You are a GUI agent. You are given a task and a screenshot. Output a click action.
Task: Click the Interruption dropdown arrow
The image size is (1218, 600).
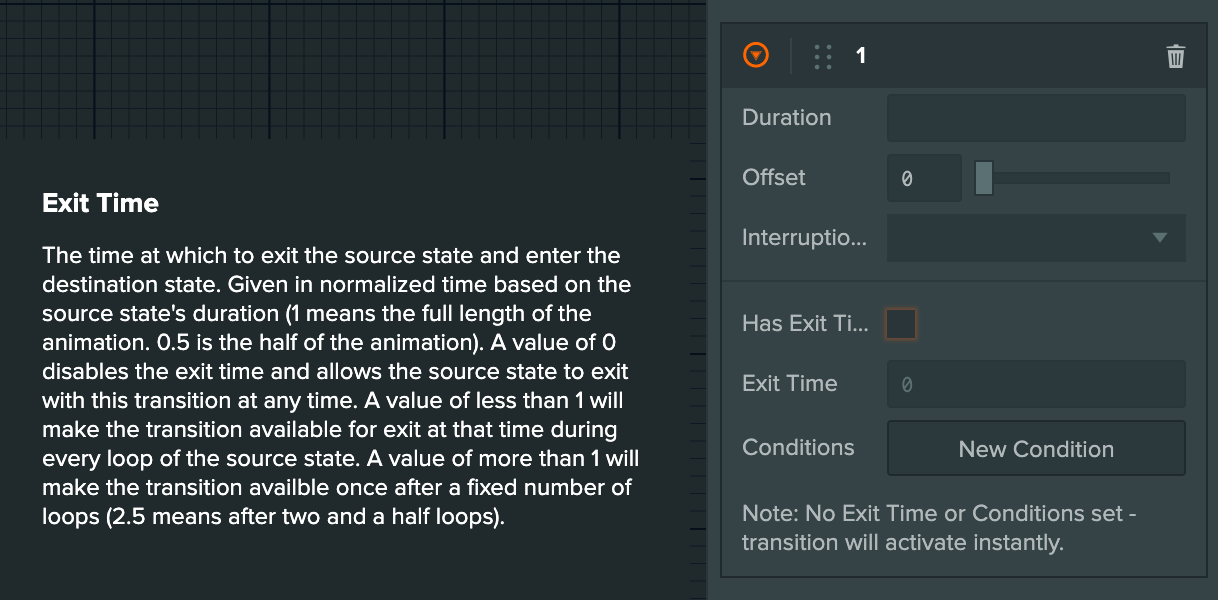click(1159, 238)
